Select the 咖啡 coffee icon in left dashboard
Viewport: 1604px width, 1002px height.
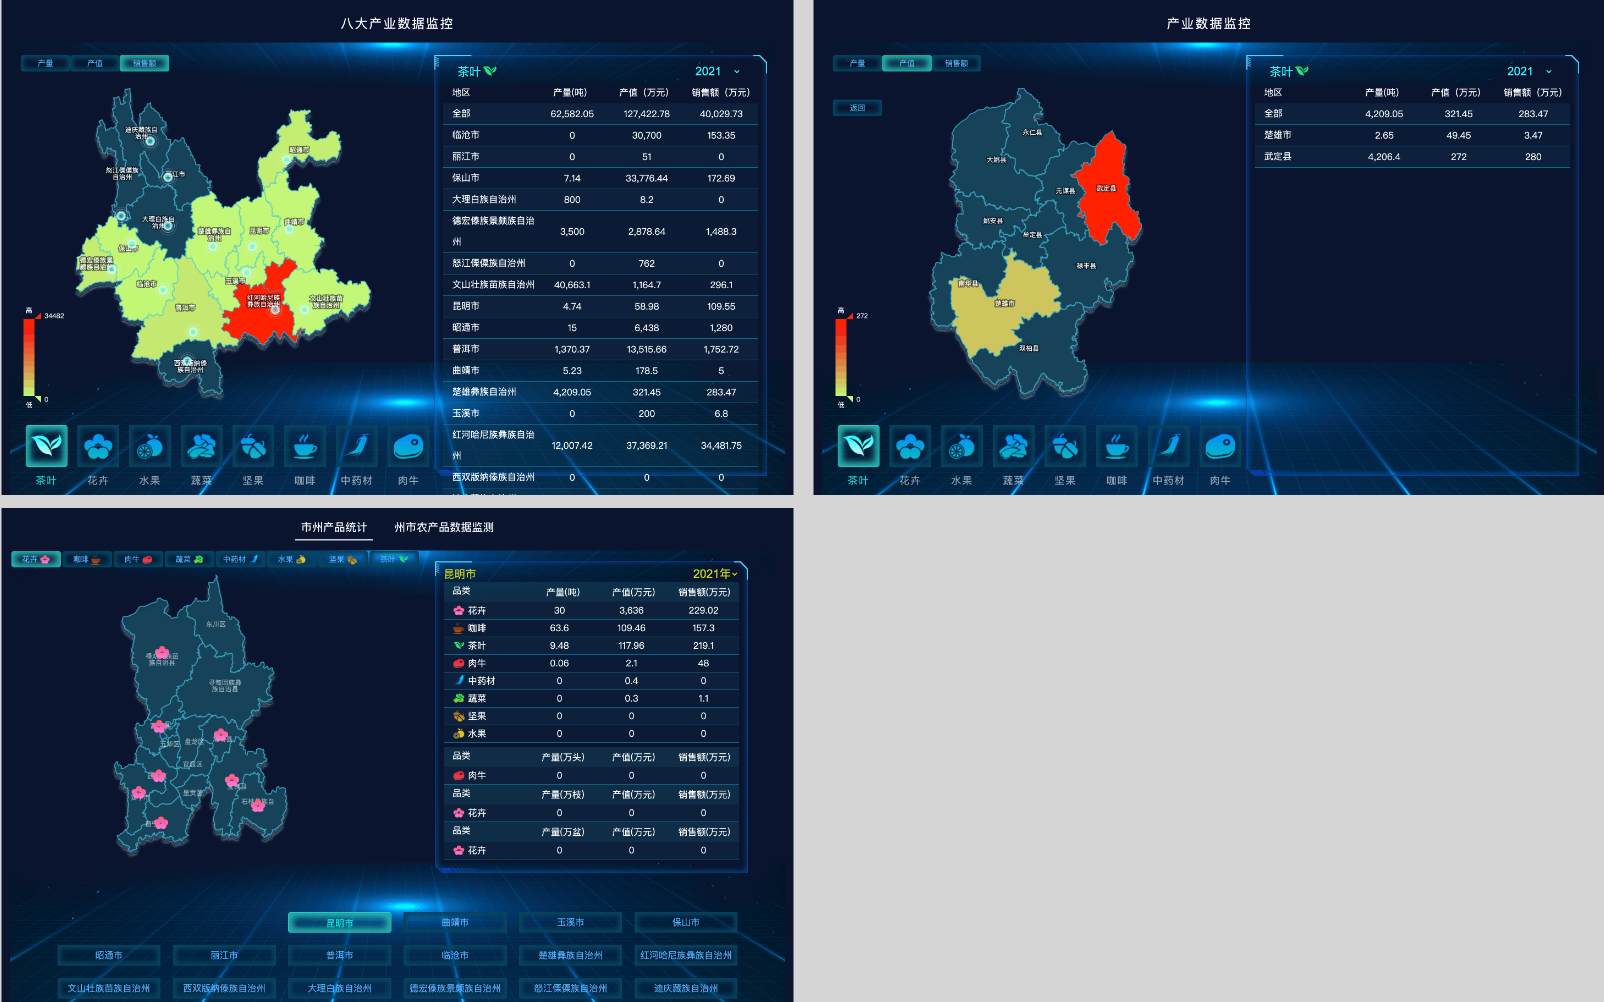point(305,446)
